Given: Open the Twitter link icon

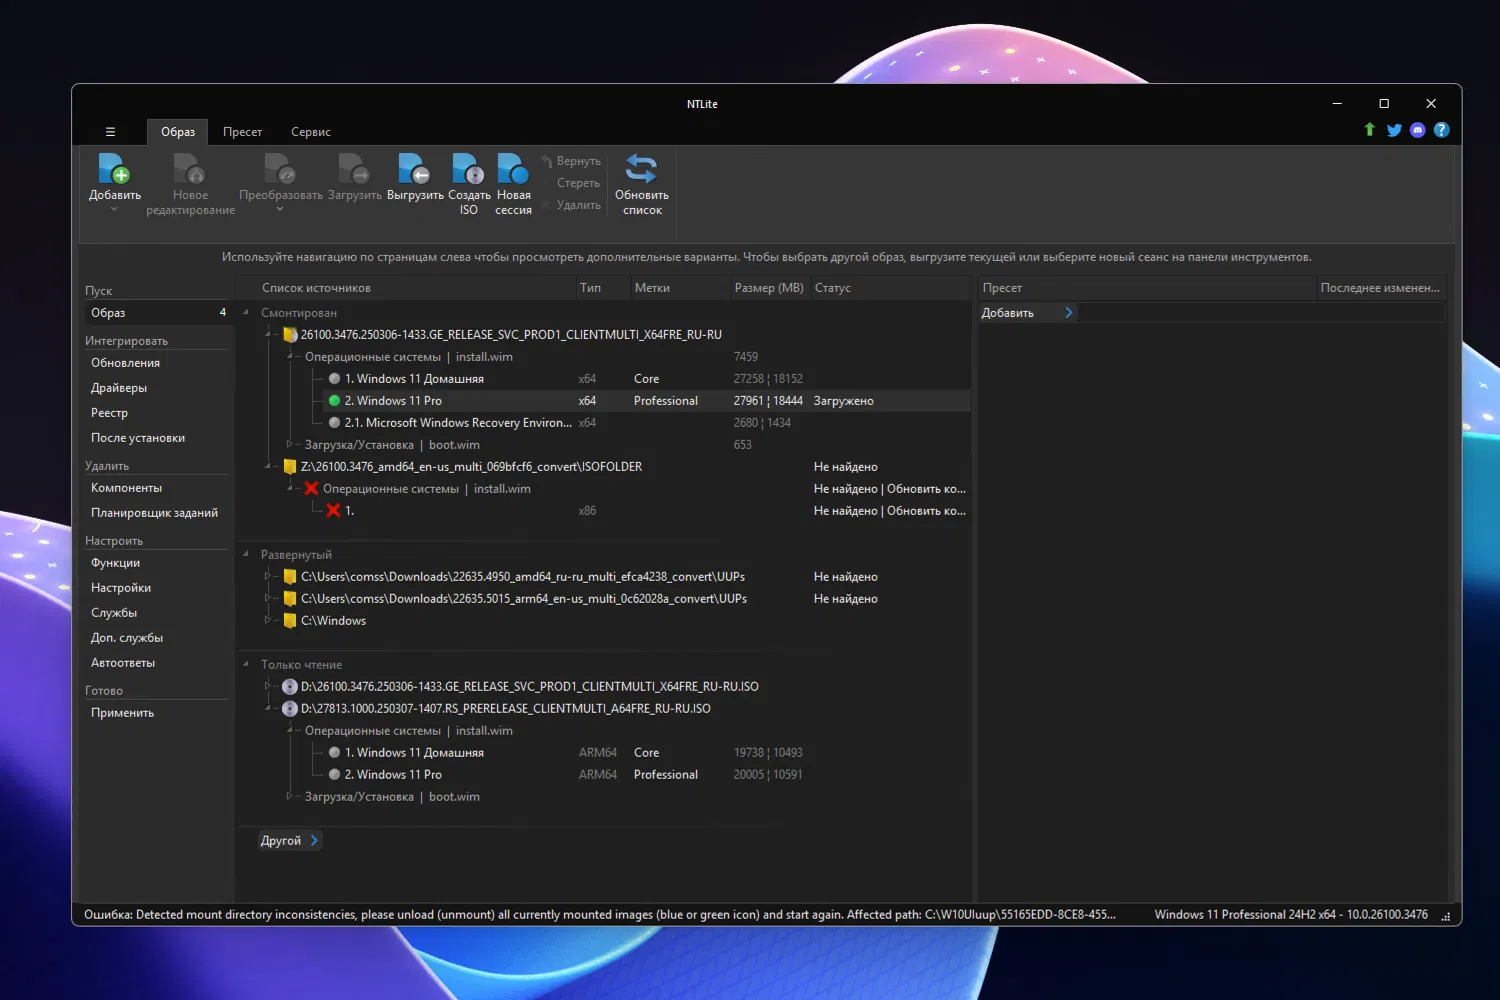Looking at the screenshot, I should (x=1394, y=130).
